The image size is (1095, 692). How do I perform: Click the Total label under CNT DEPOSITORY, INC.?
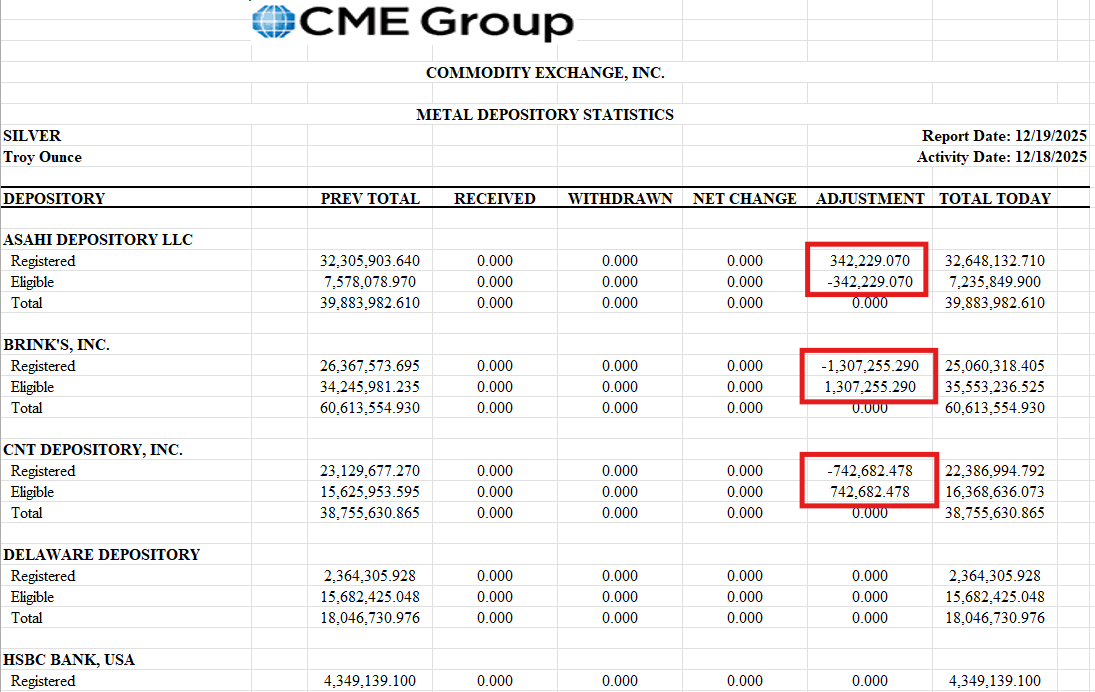tap(27, 513)
